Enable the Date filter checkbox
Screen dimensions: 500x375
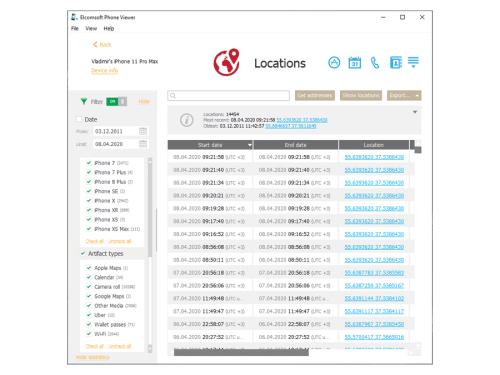click(x=79, y=119)
